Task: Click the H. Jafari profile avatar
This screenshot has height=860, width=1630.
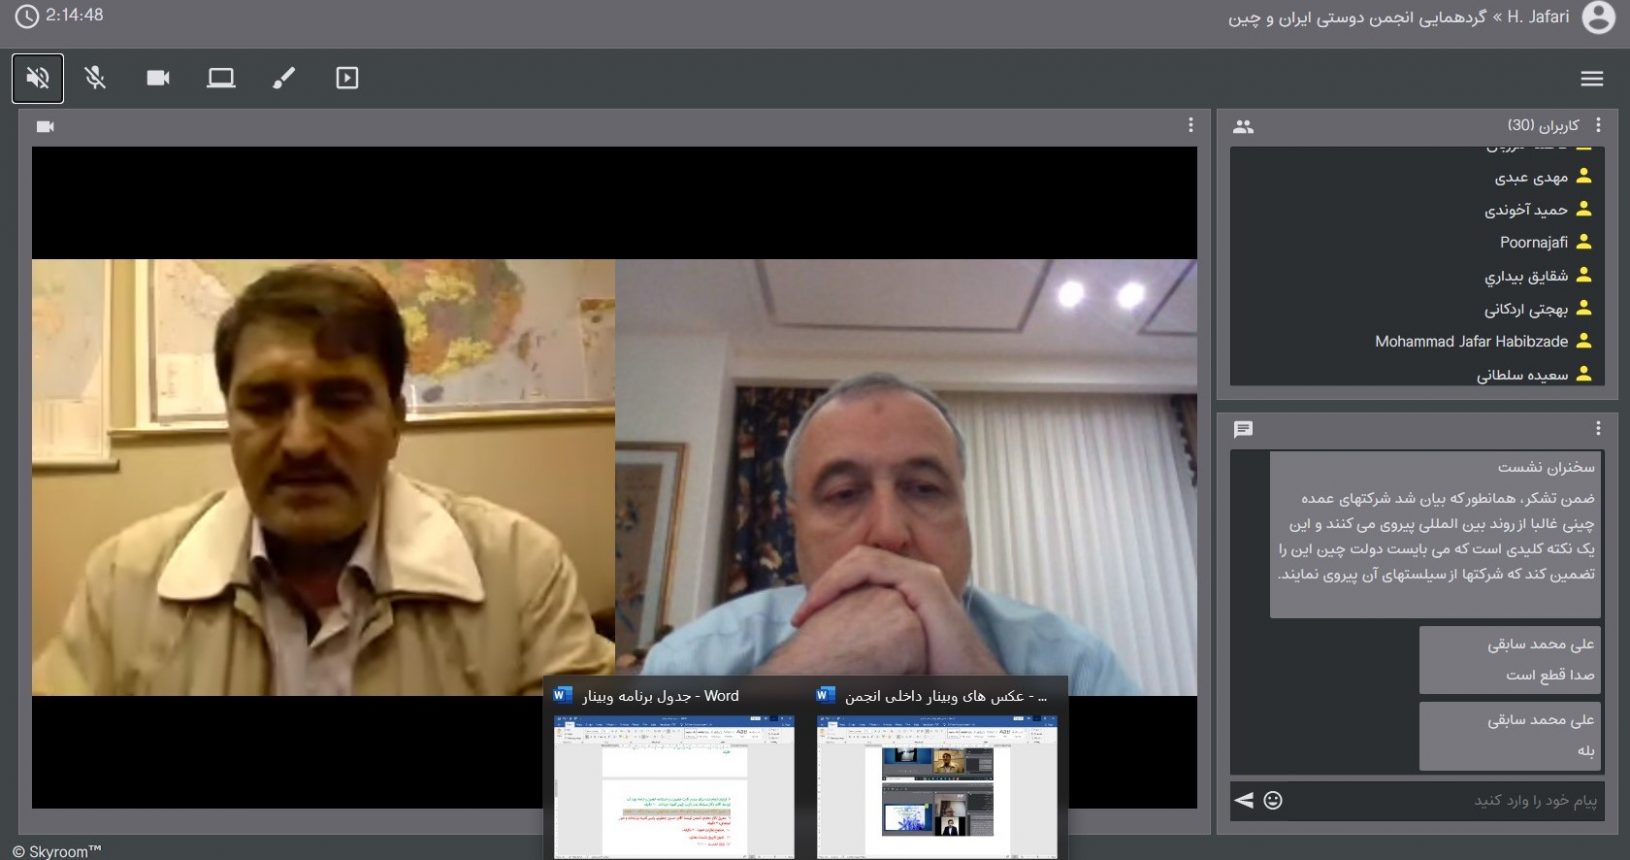Action: [x=1598, y=17]
